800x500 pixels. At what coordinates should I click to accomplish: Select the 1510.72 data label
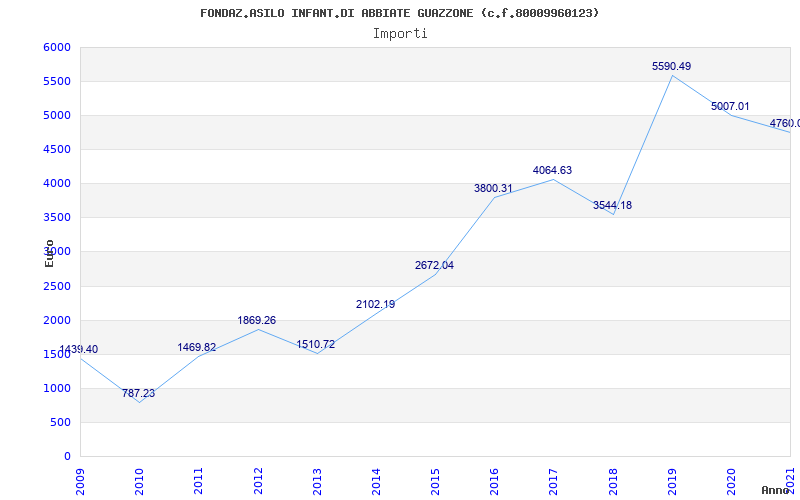316,344
